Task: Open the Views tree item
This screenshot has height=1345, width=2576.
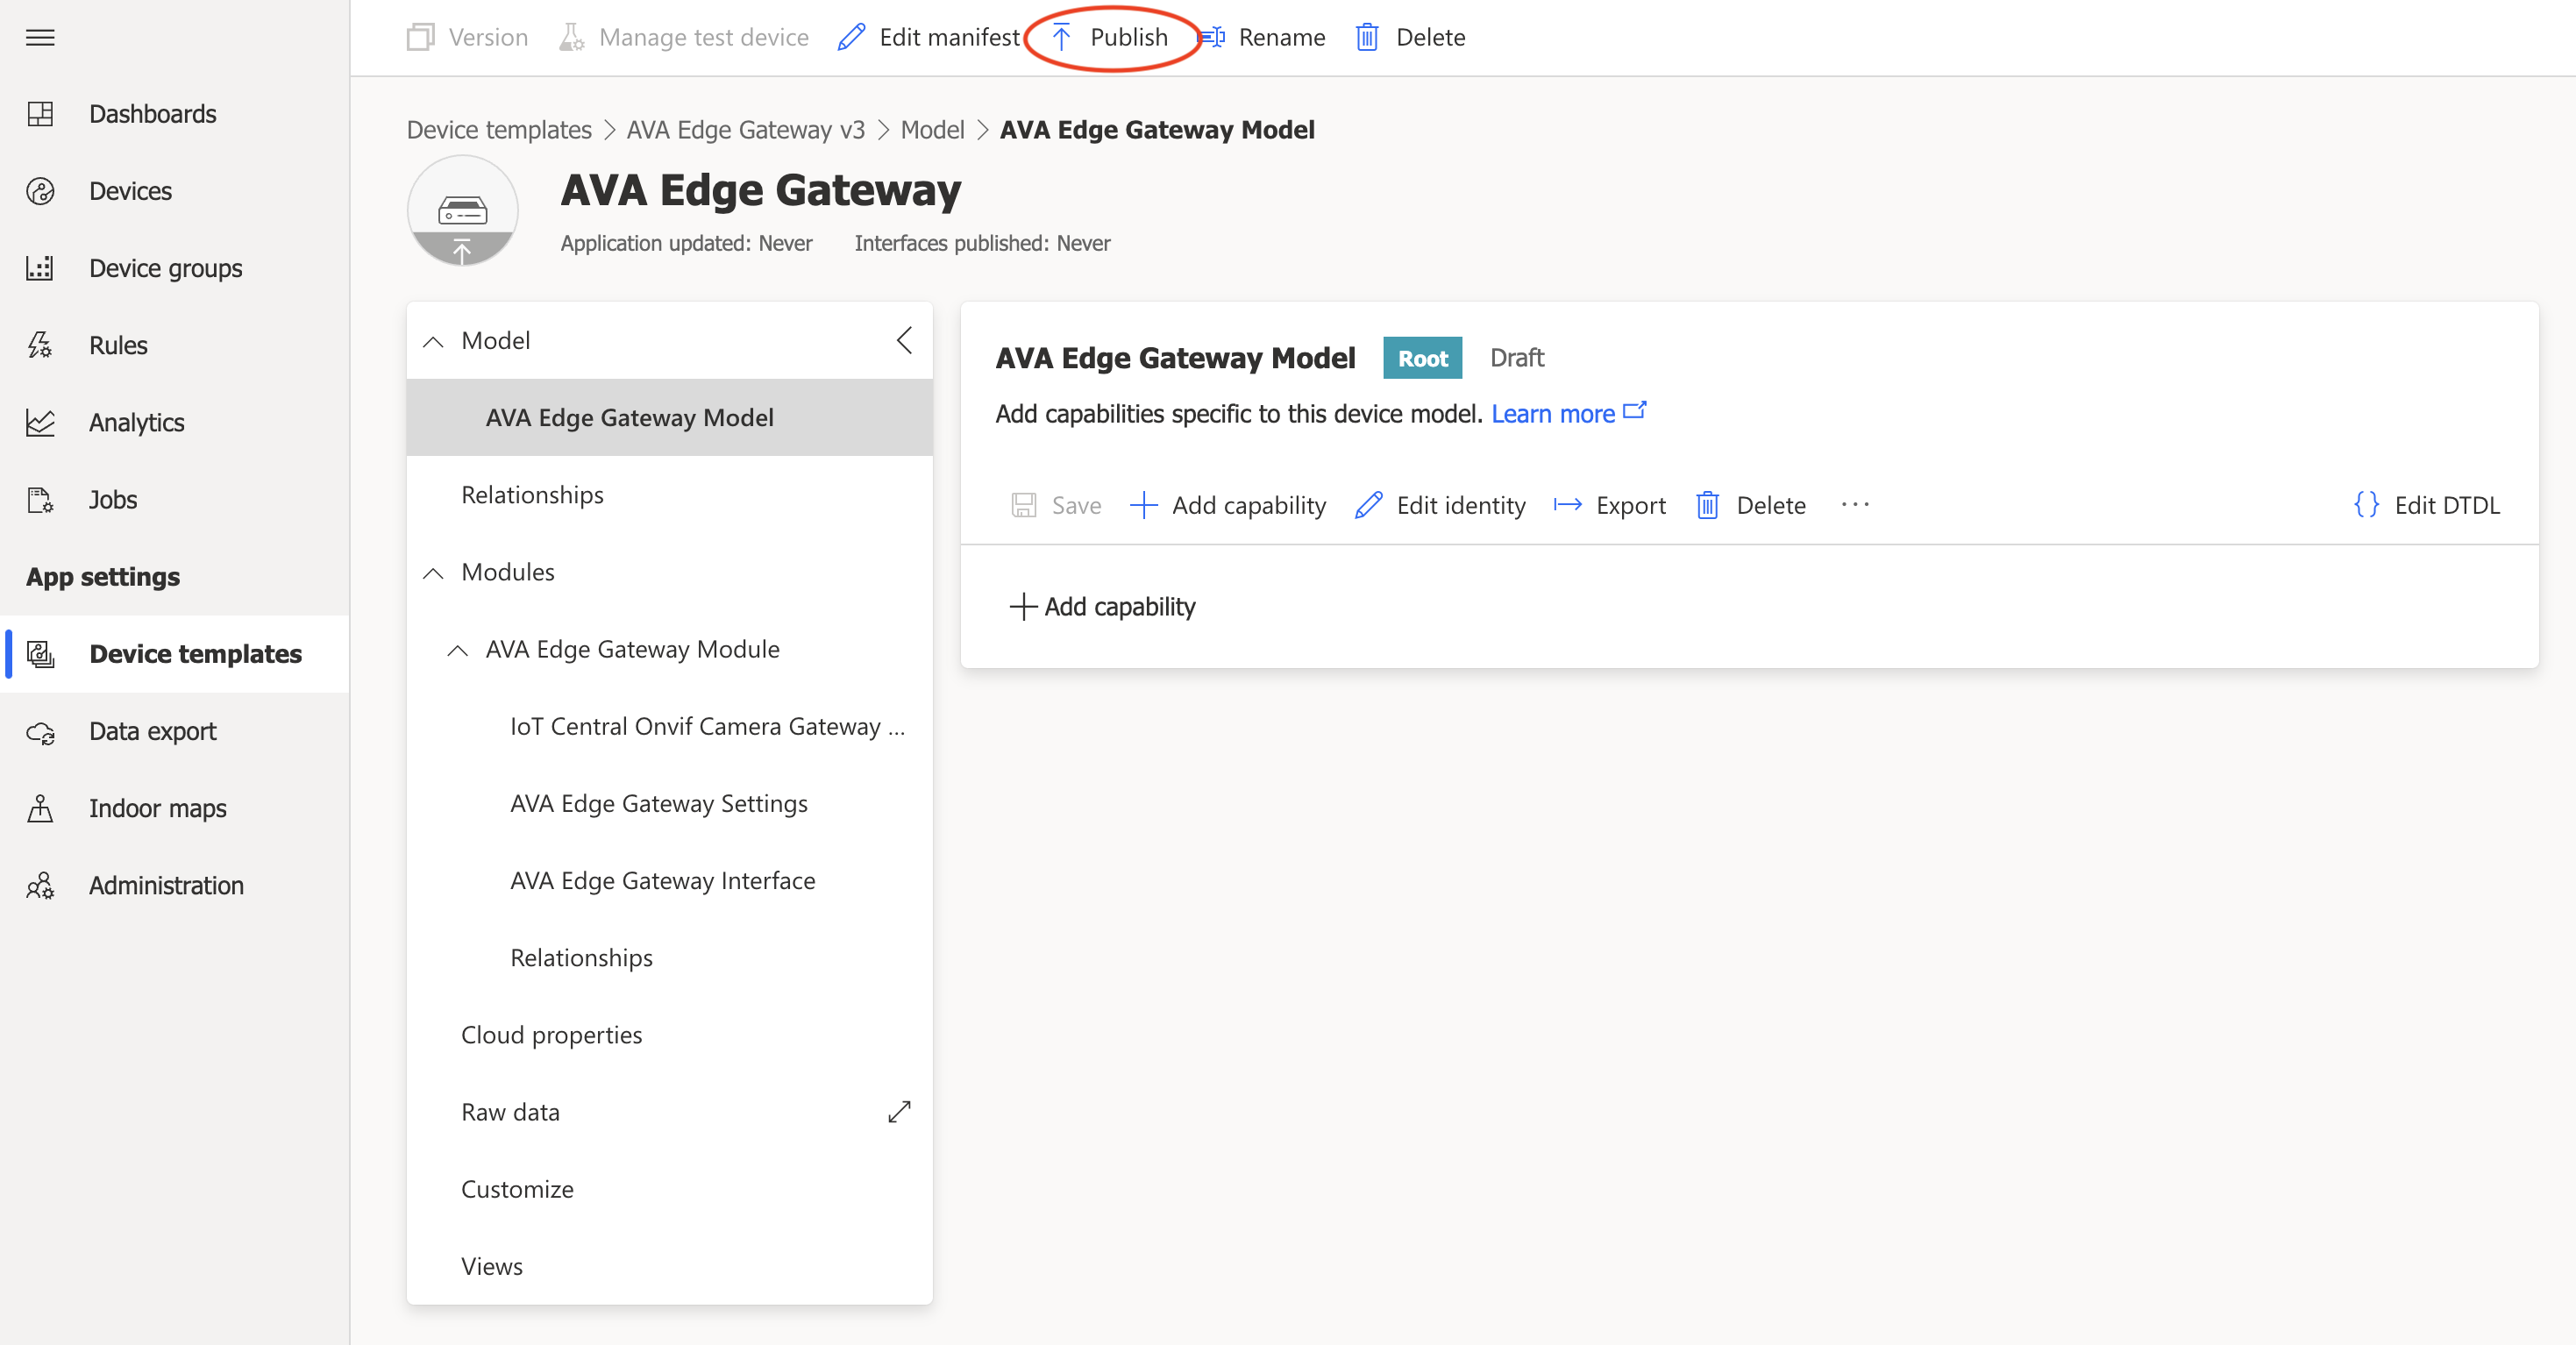Action: [491, 1266]
